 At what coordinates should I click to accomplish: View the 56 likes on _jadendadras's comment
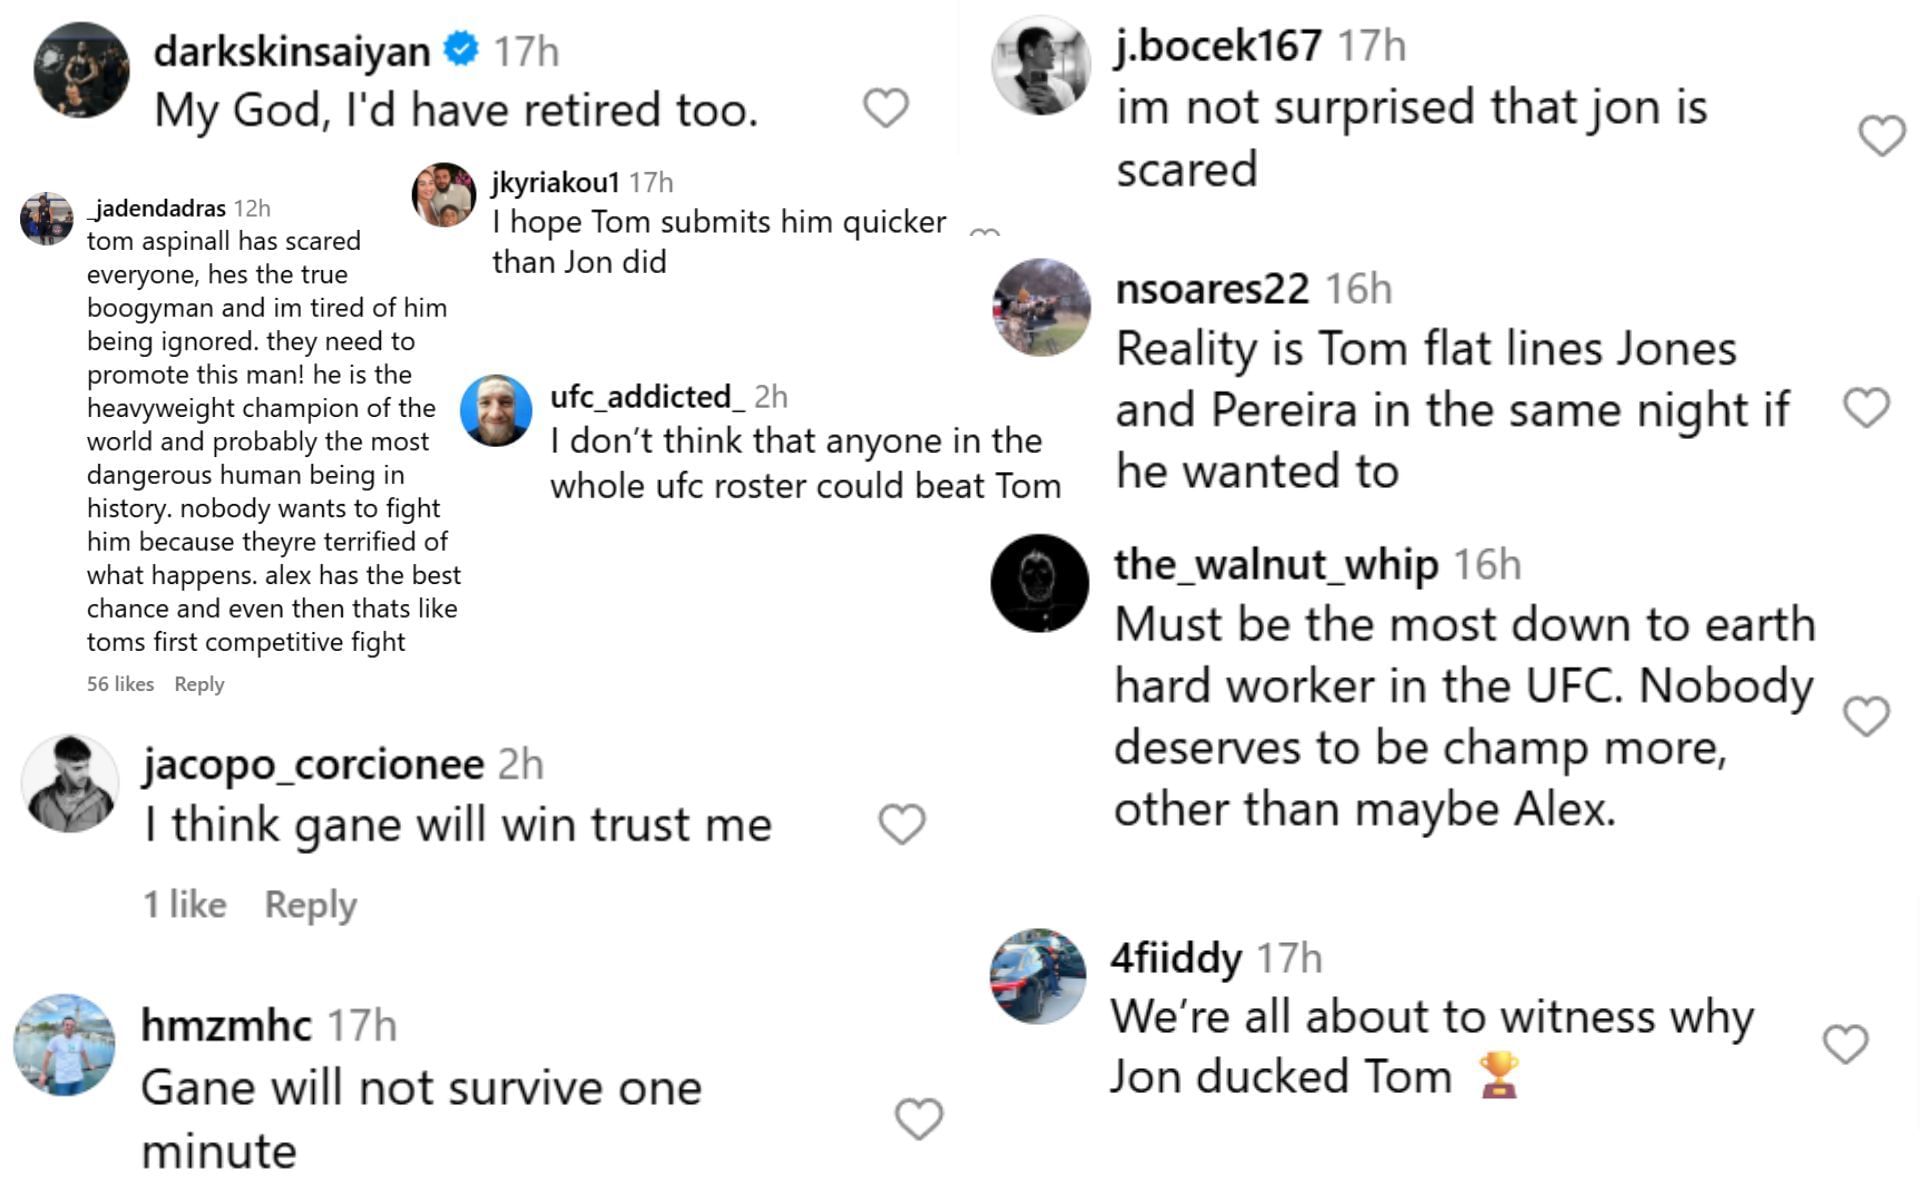[x=120, y=684]
